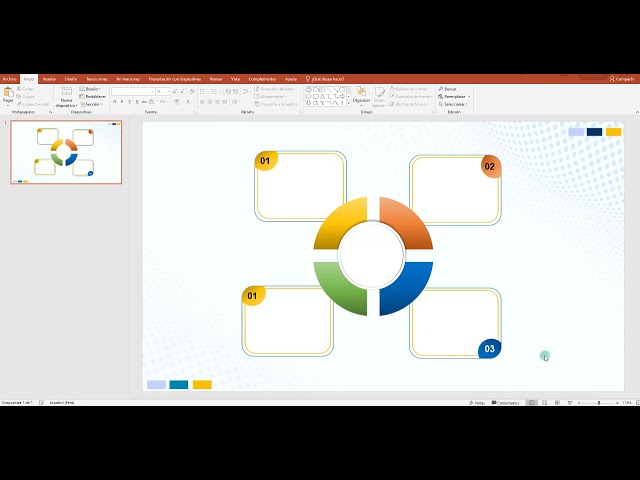Click the Buscar button

[x=447, y=89]
